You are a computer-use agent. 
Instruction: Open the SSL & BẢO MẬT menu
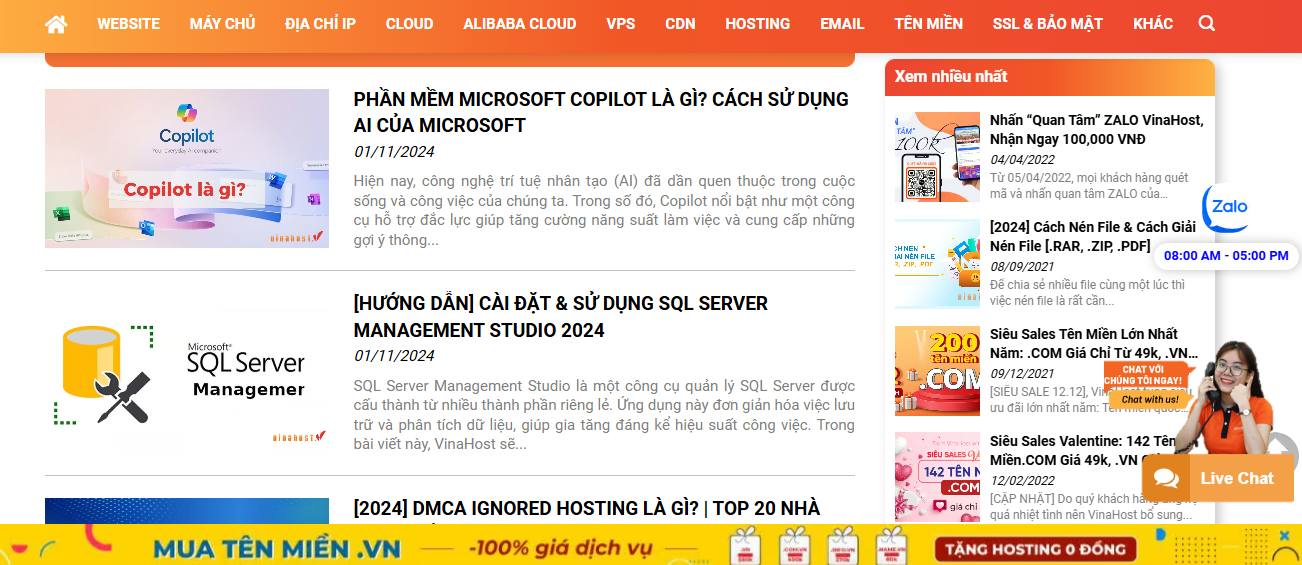[1047, 24]
